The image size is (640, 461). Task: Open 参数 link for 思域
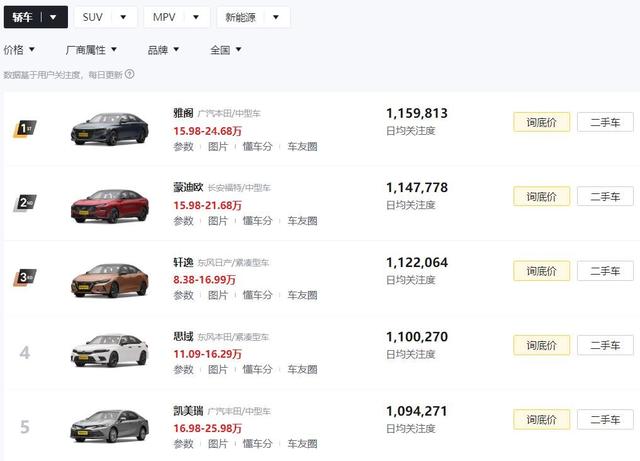(183, 369)
